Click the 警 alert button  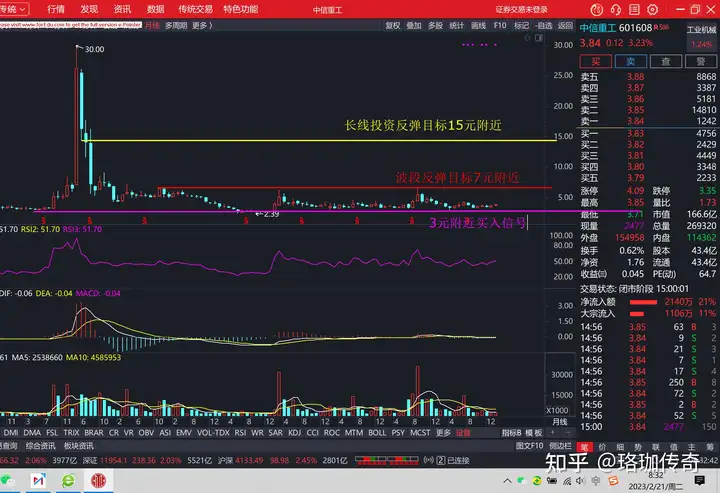pos(701,61)
